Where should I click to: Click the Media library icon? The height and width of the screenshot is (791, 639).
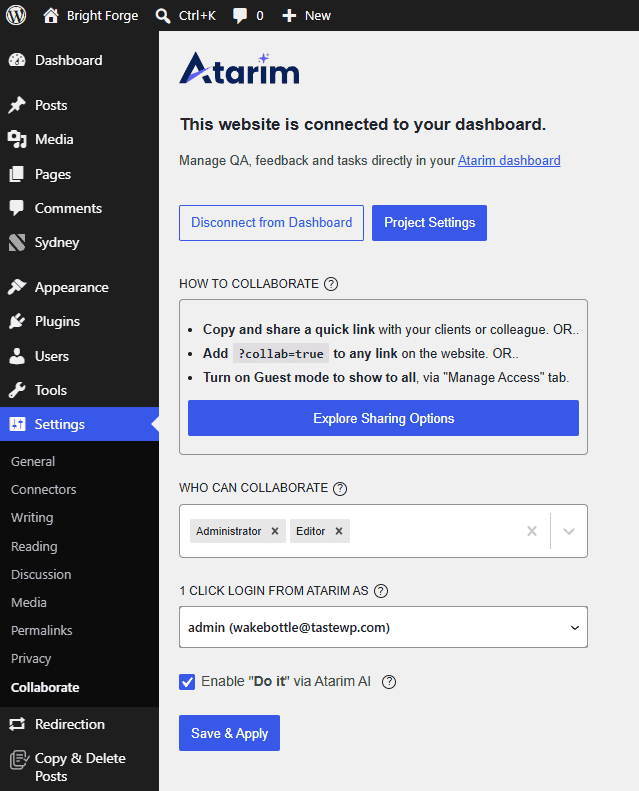click(x=17, y=139)
